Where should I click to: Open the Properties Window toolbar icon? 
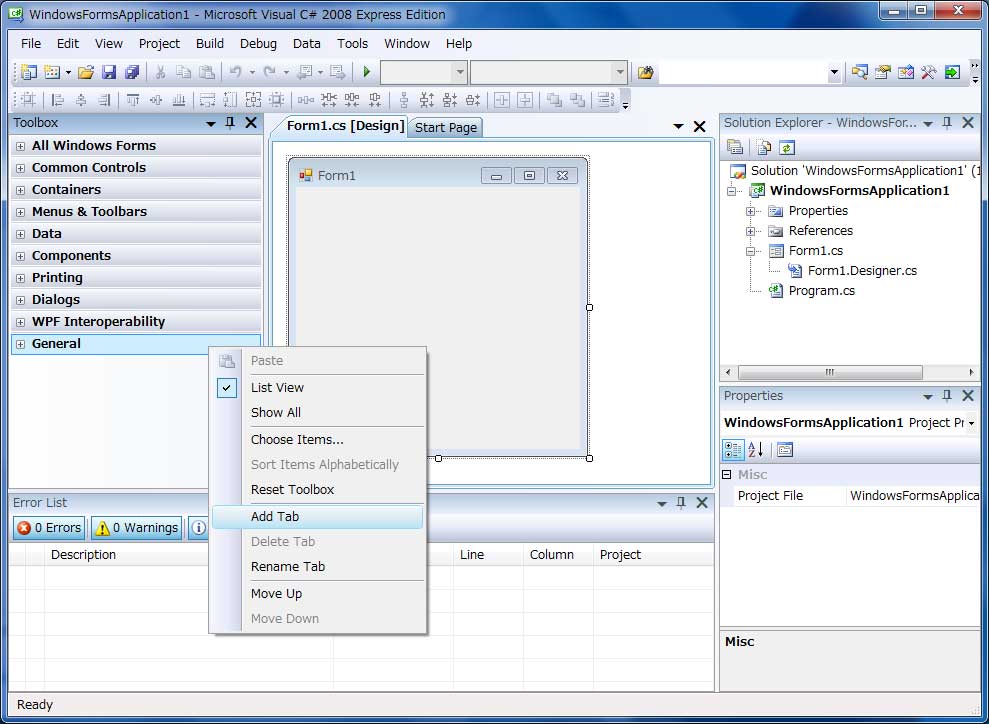click(x=882, y=72)
